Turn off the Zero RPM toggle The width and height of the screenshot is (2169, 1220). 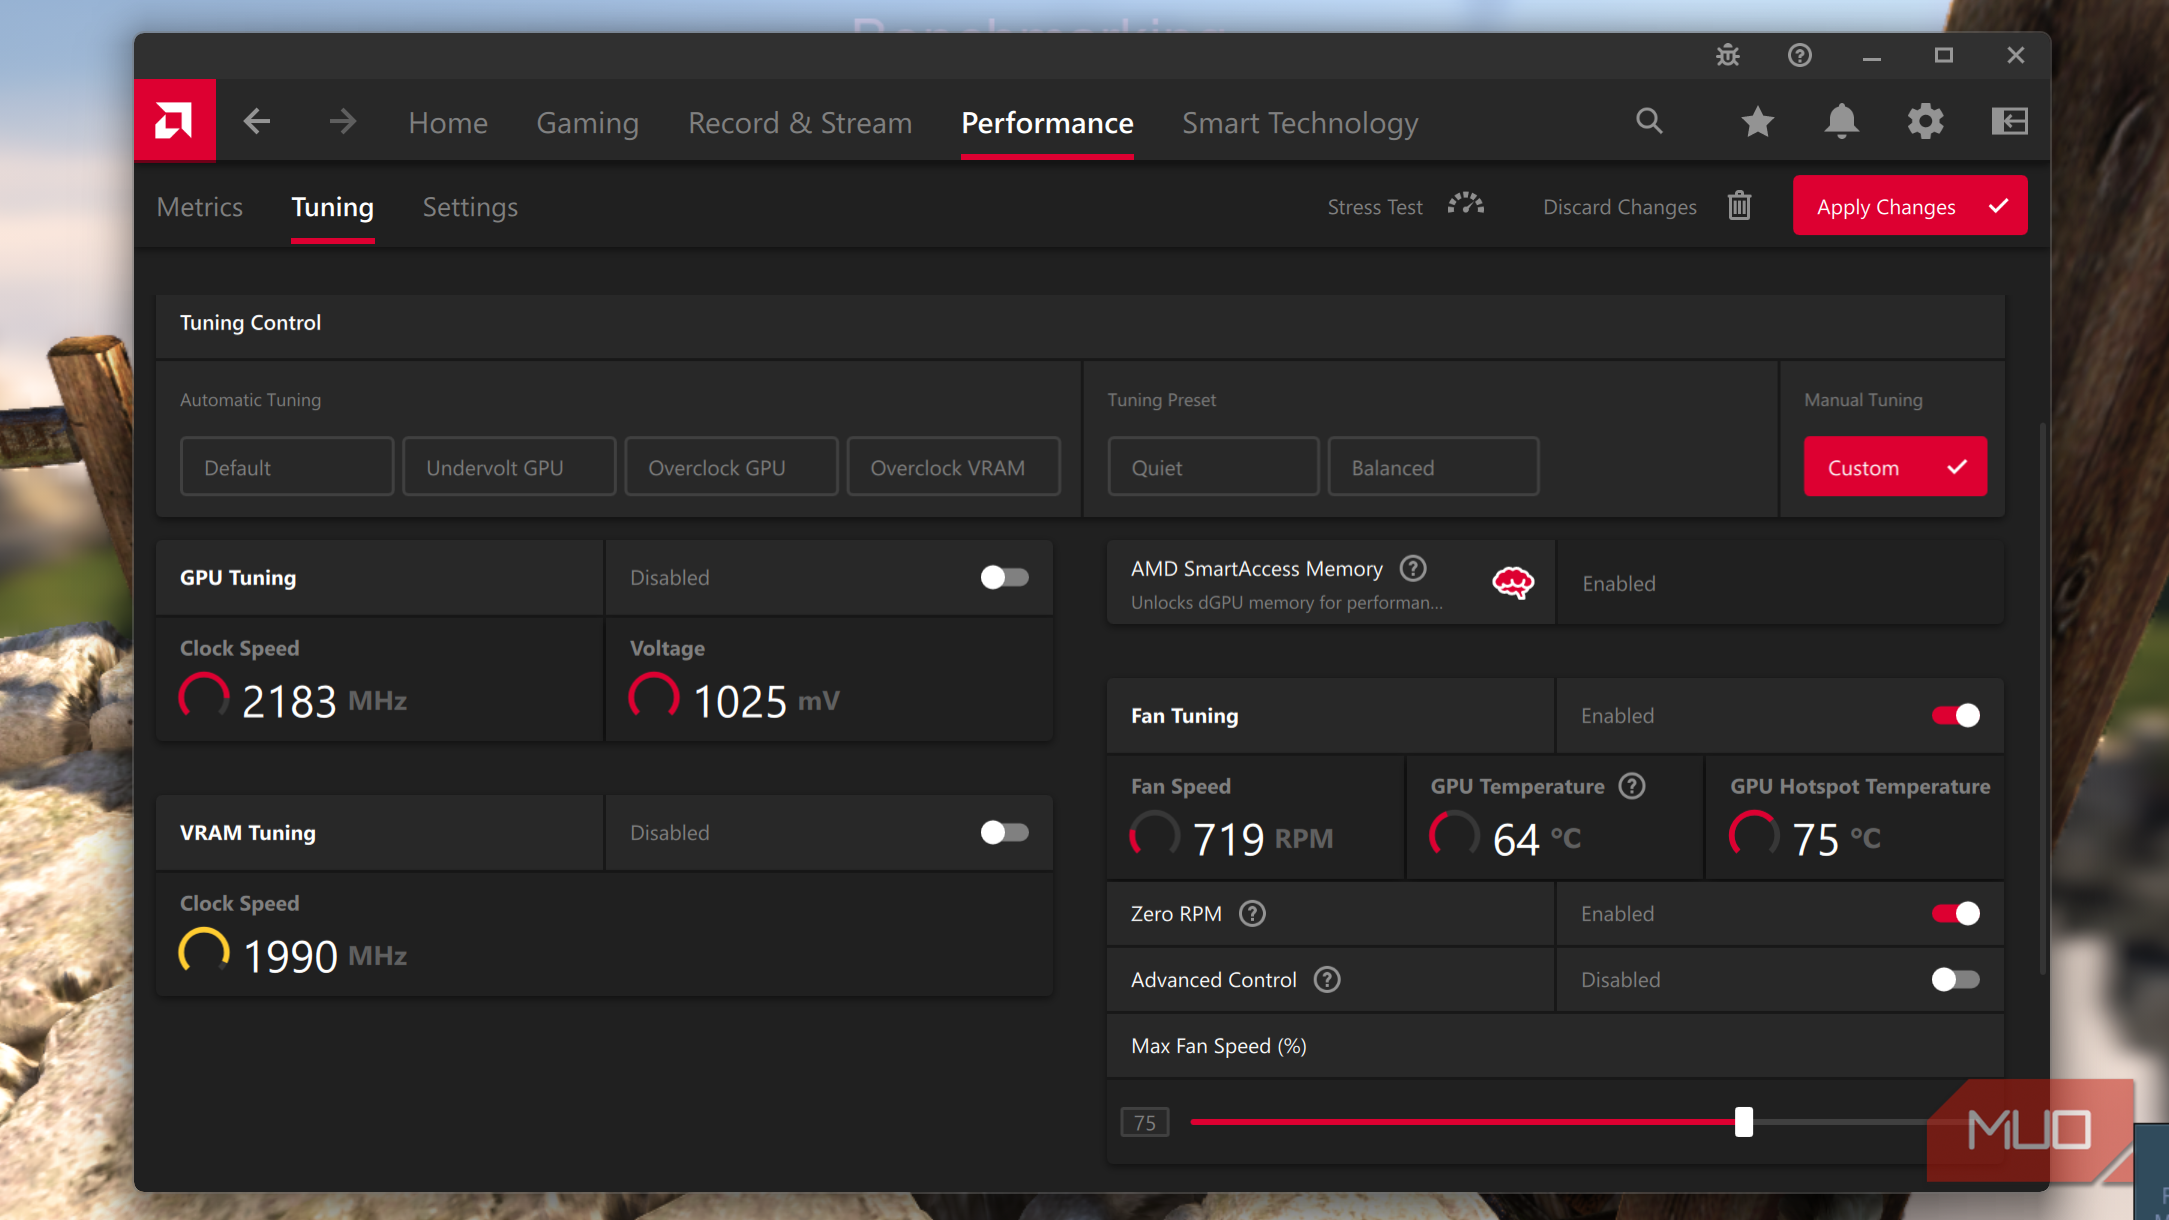(x=1955, y=913)
